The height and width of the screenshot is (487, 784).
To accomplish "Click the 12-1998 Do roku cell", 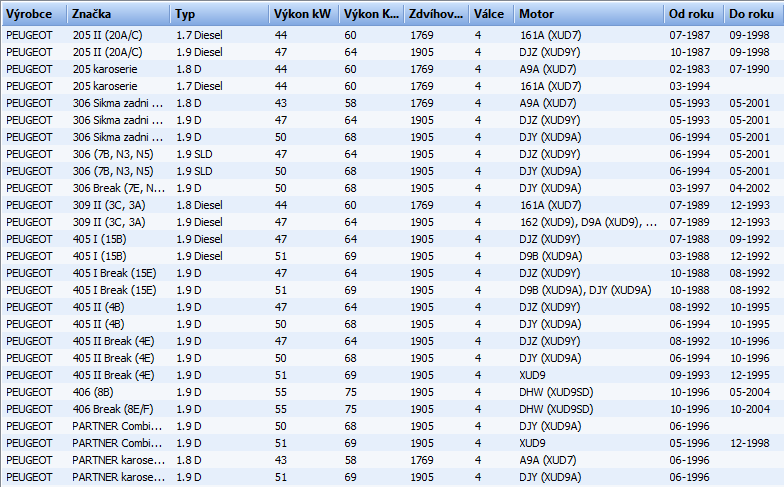I will pyautogui.click(x=750, y=443).
